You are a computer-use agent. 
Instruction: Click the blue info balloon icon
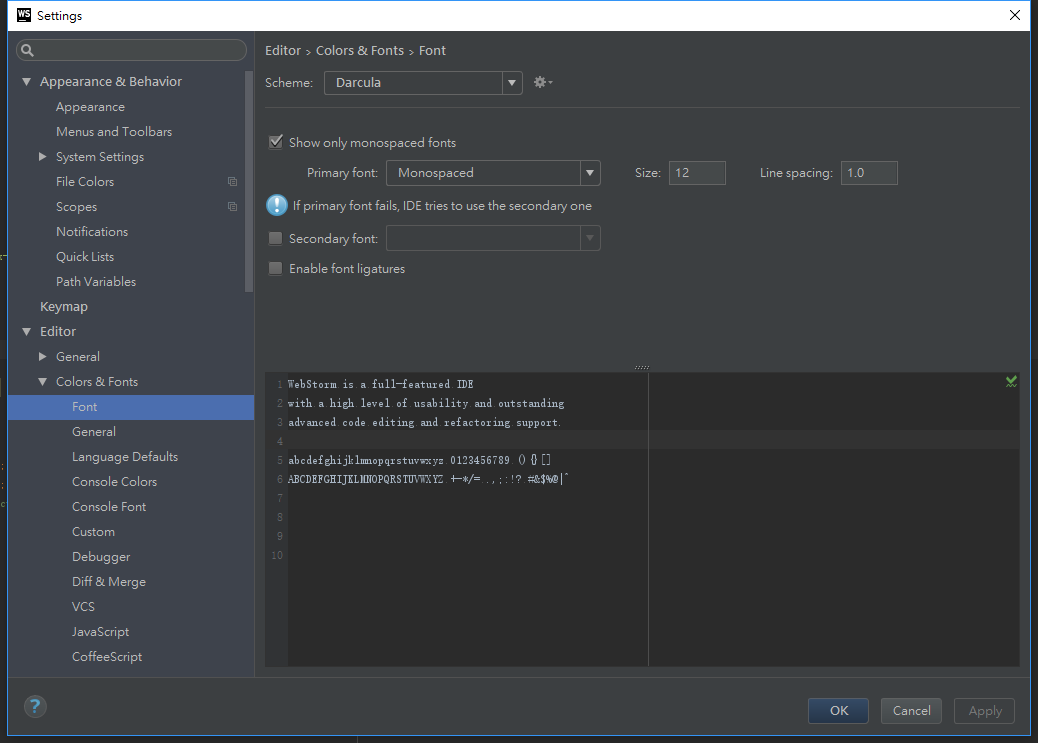pos(276,206)
